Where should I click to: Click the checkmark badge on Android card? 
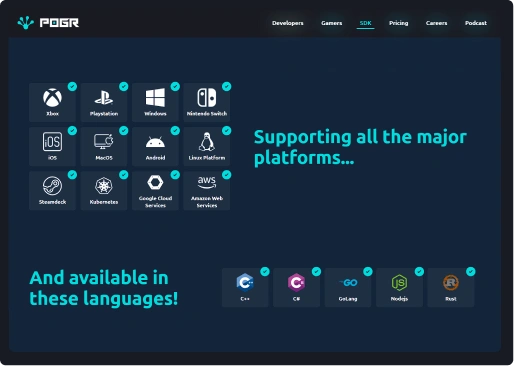175,131
